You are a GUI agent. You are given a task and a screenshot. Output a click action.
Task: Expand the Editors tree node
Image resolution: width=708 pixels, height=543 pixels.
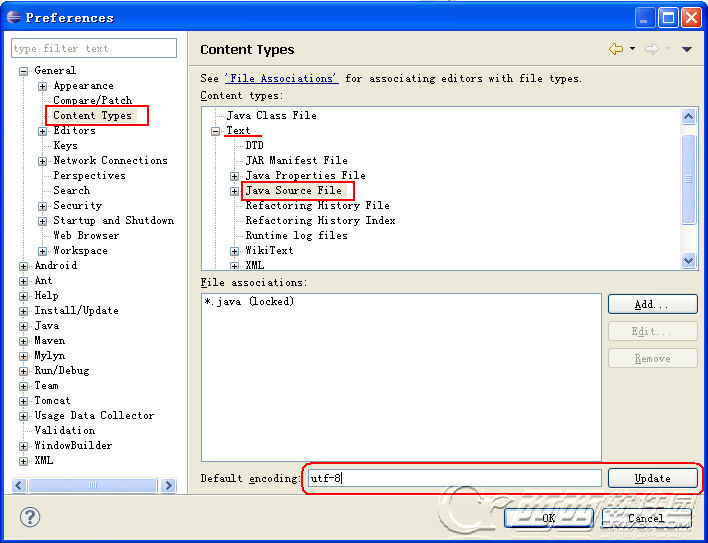click(43, 131)
